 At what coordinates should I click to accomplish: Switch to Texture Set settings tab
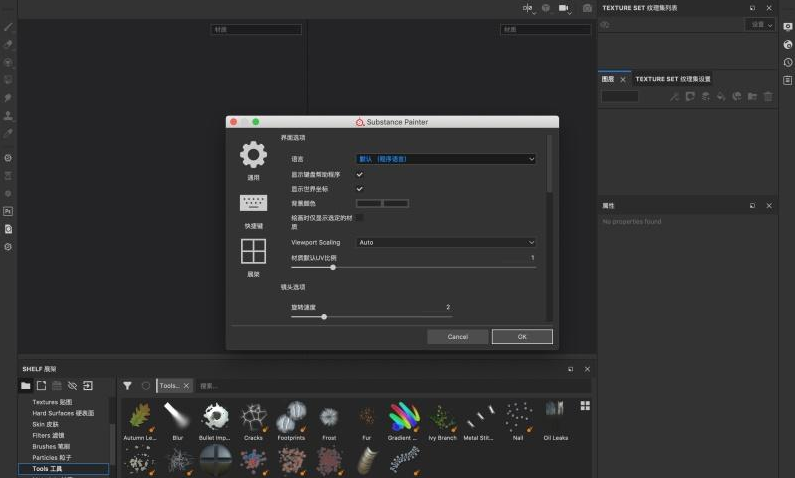(673, 79)
